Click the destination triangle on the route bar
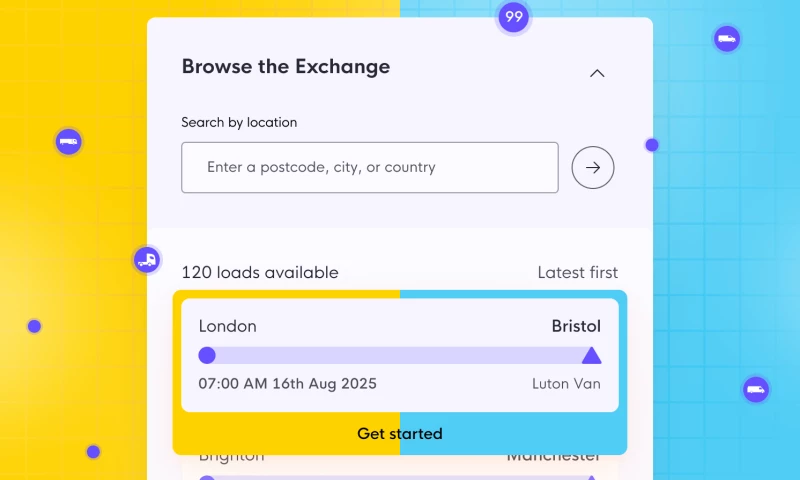The width and height of the screenshot is (800, 480). coord(592,355)
